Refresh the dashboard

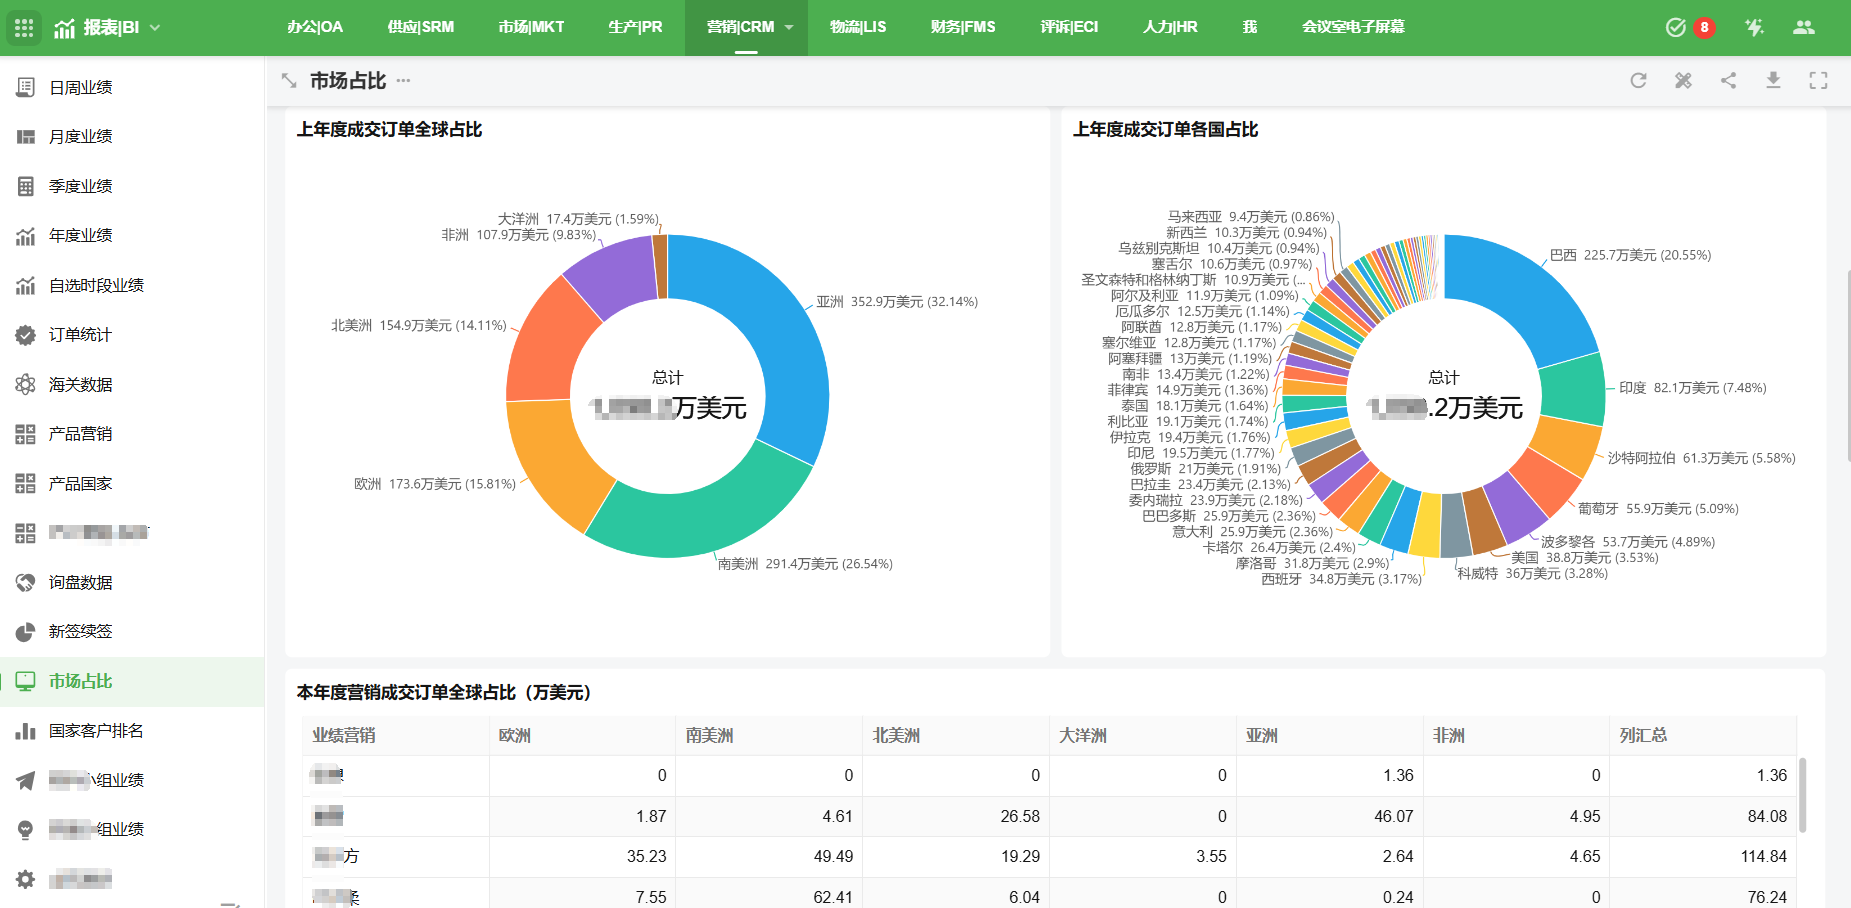[1638, 81]
